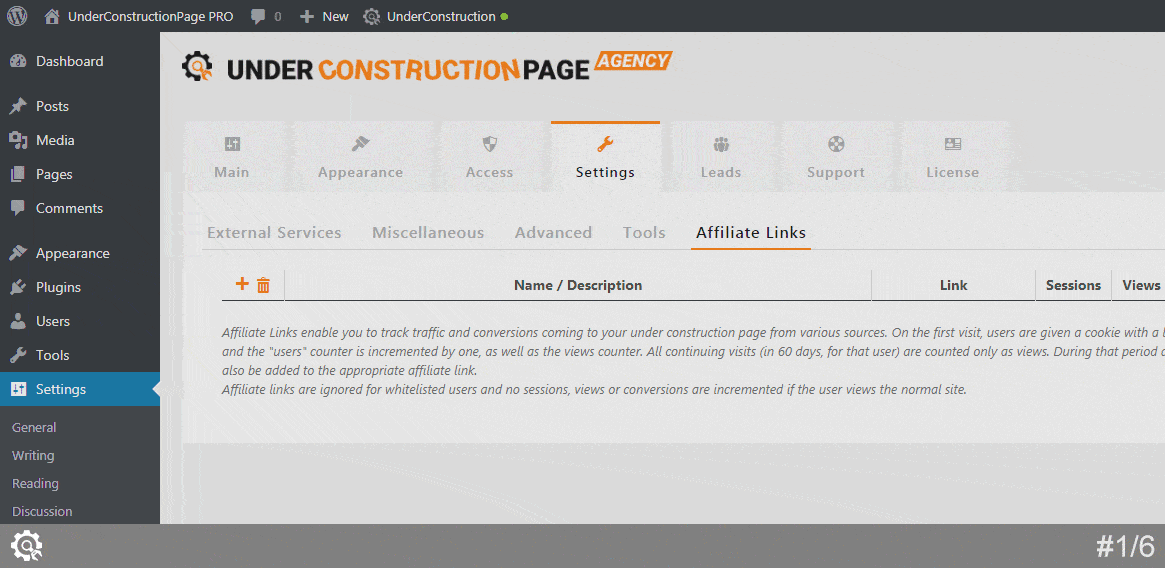
Task: Select the Miscellaneous sub-tab
Action: click(x=428, y=232)
